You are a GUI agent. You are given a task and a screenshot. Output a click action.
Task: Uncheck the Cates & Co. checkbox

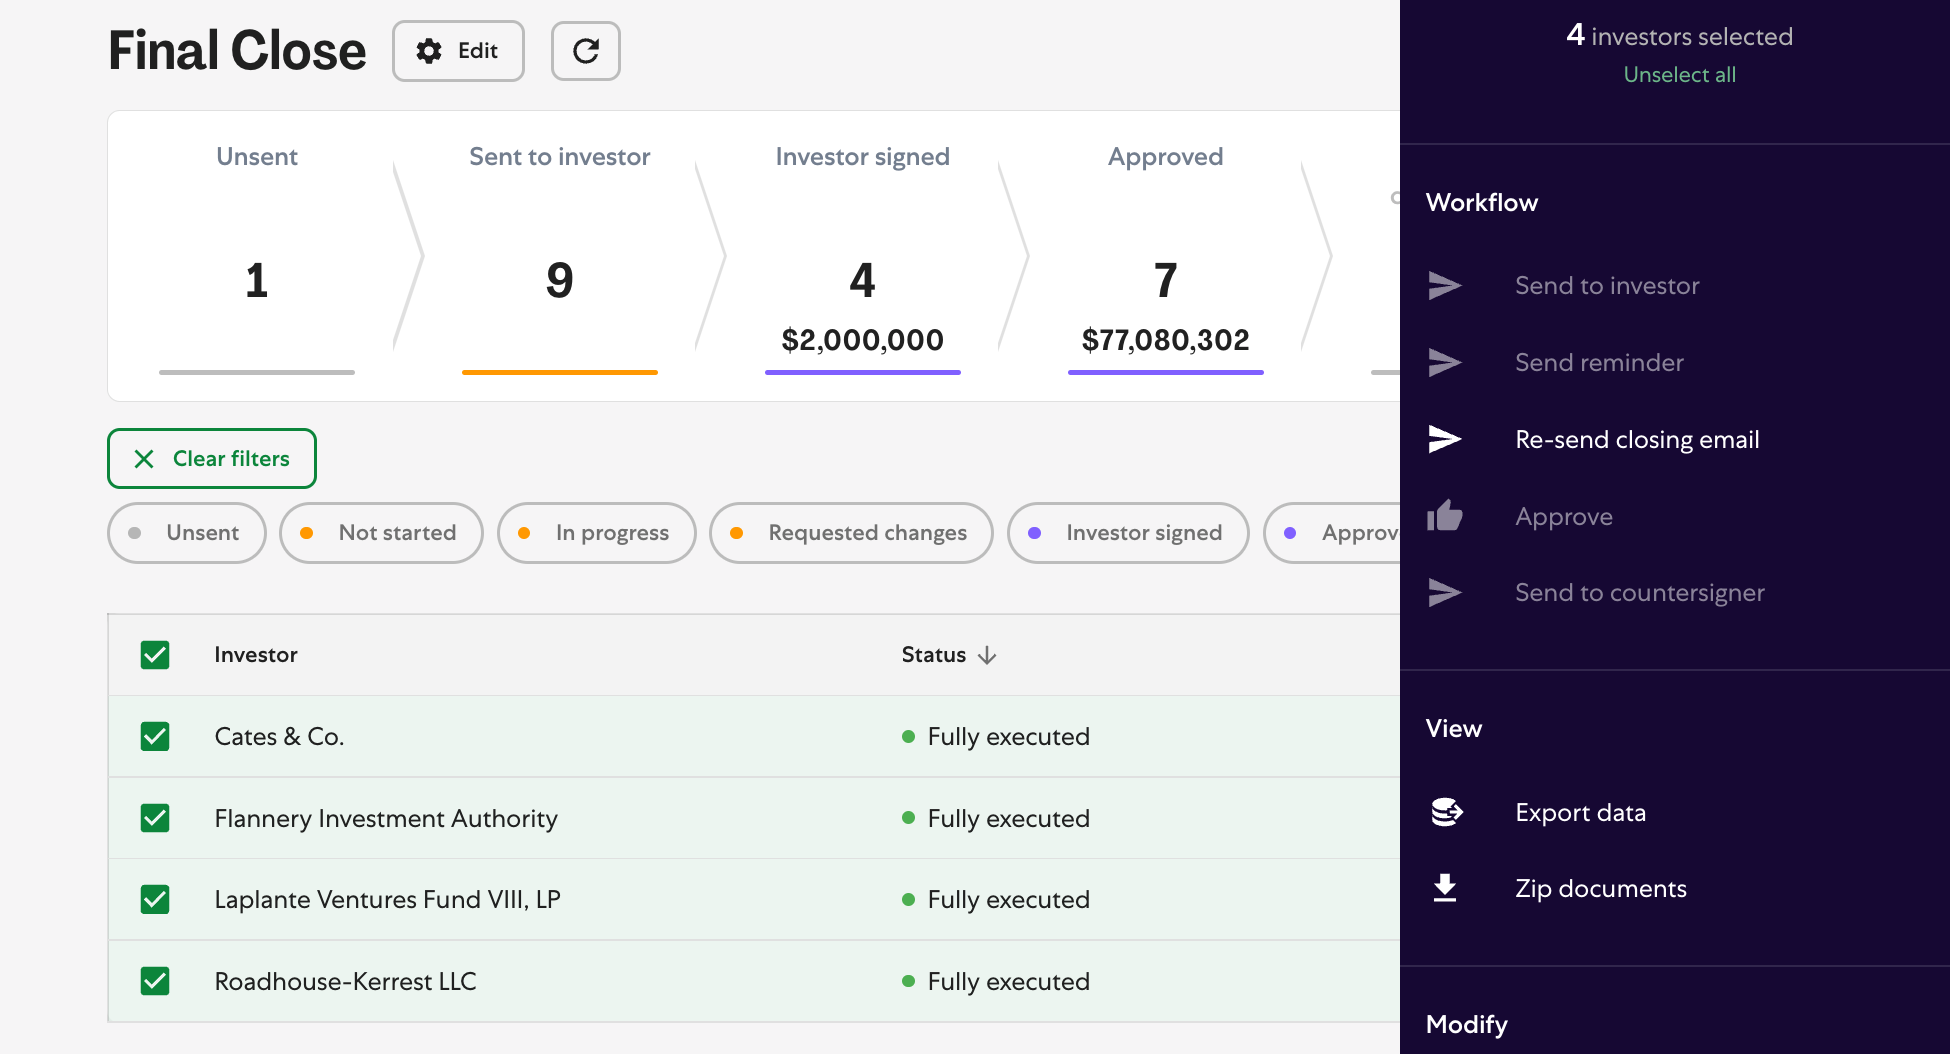coord(155,737)
